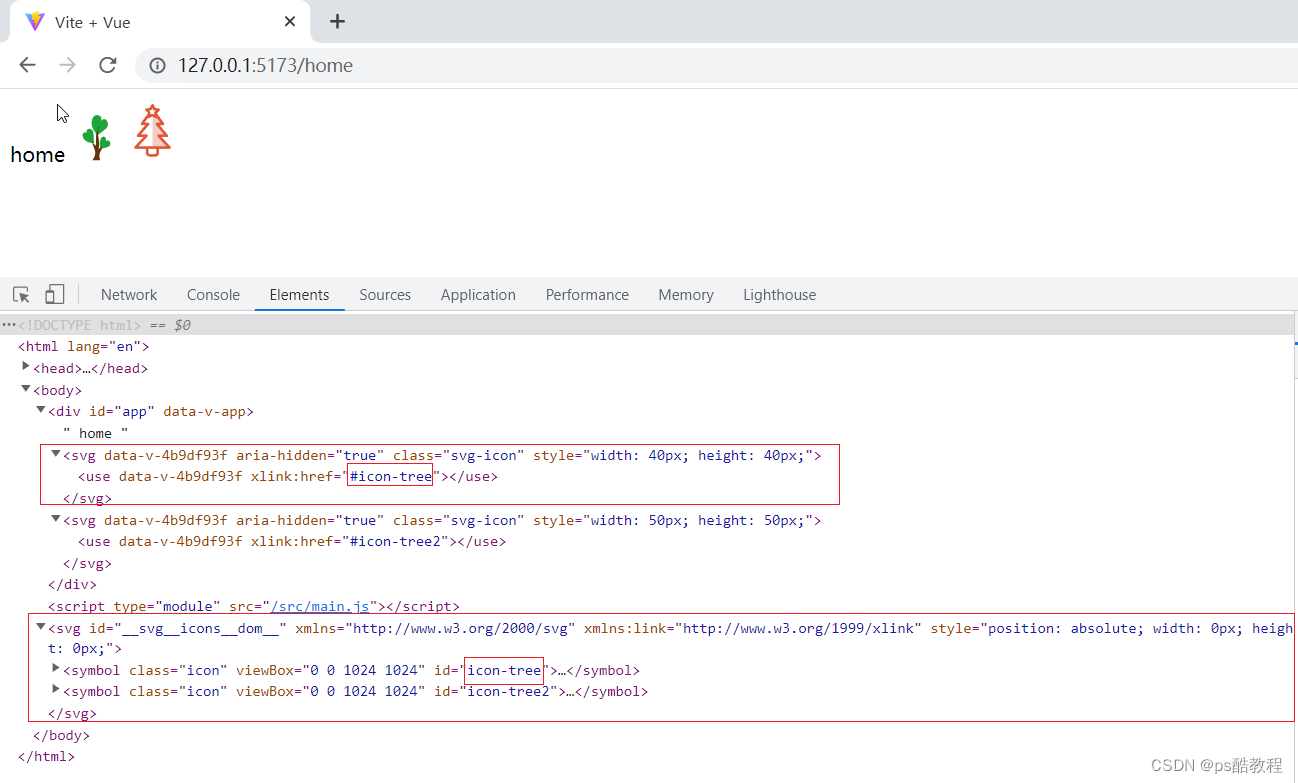Image resolution: width=1298 pixels, height=783 pixels.
Task: Switch to the Console tab
Action: pyautogui.click(x=212, y=294)
